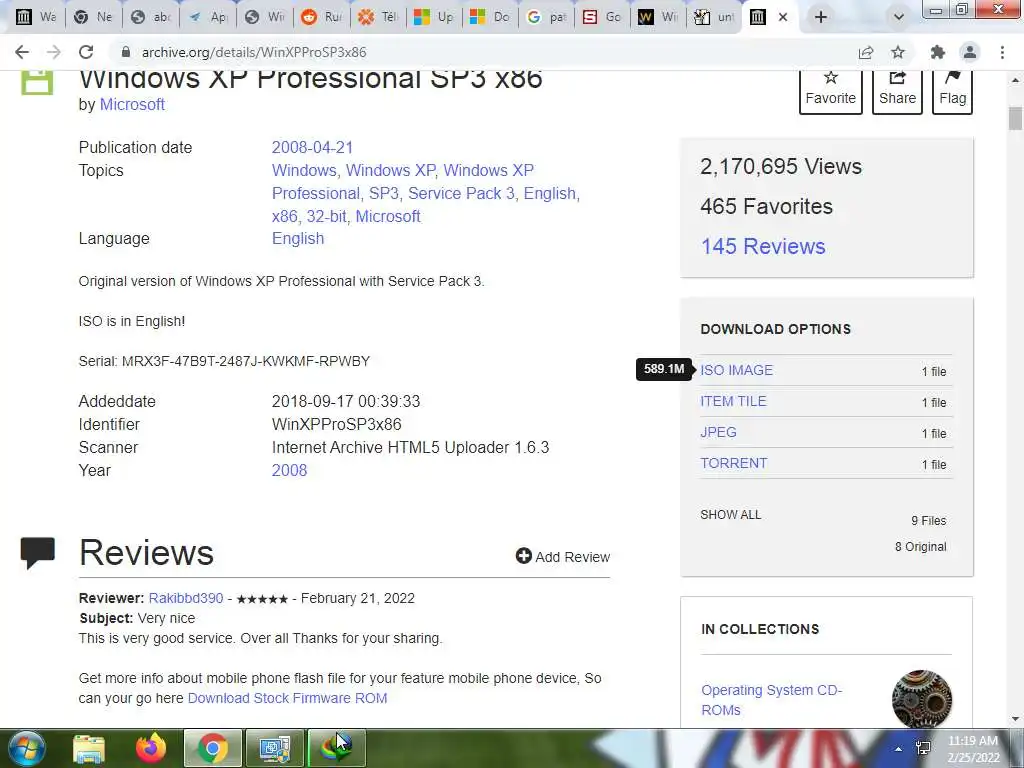Go forward with the browser arrow
Screen dimensions: 1024x768
54,52
